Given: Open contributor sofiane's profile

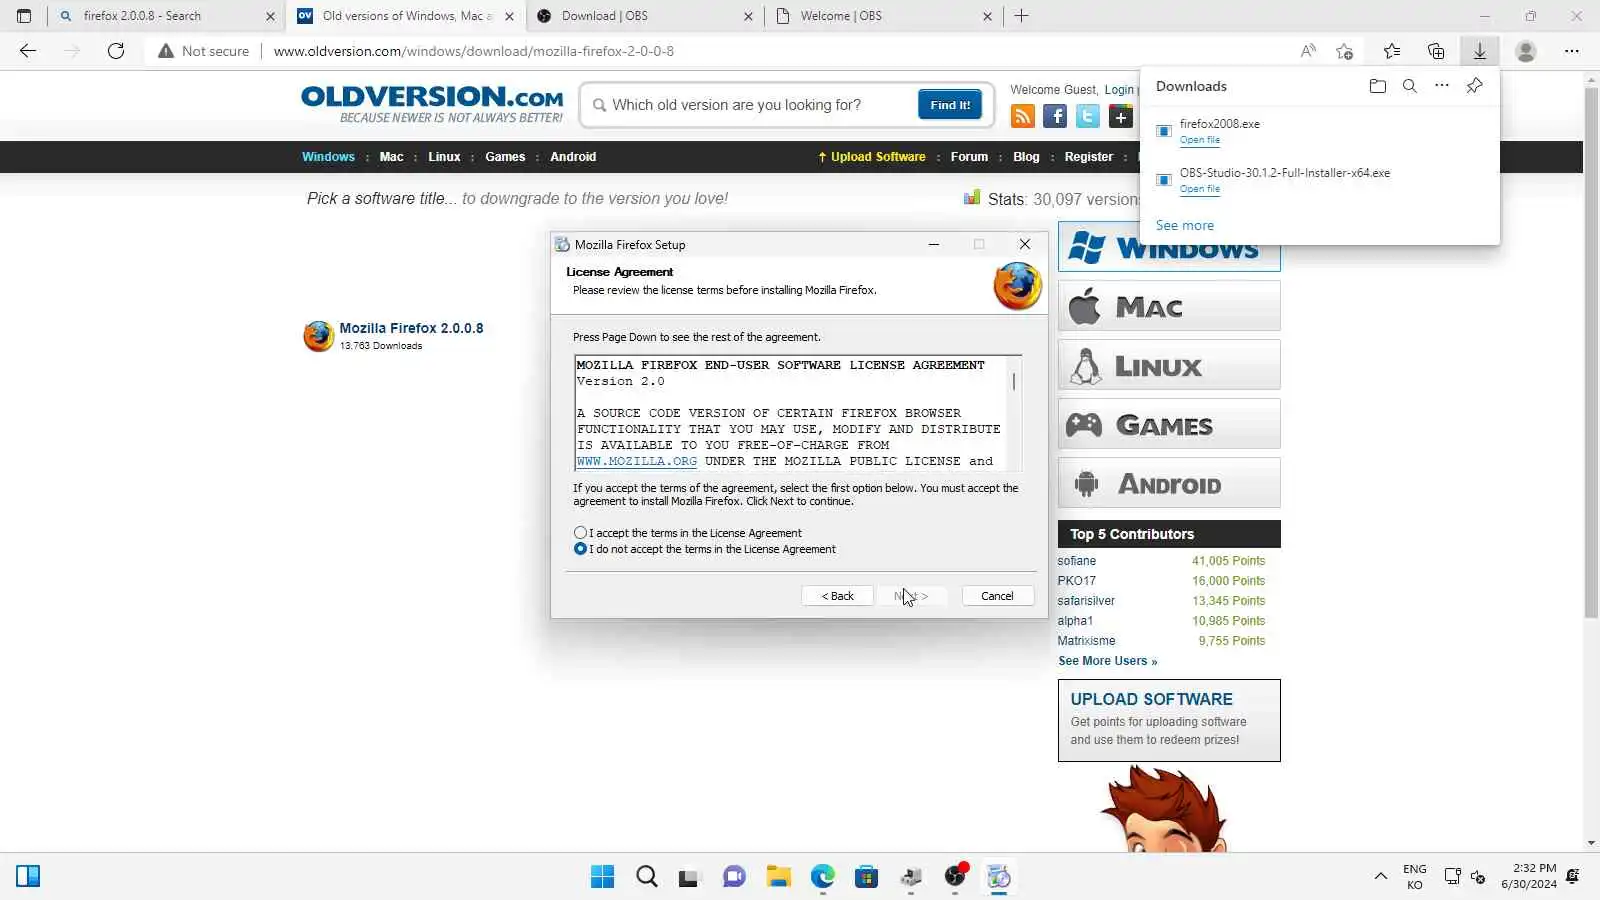Looking at the screenshot, I should [x=1077, y=561].
